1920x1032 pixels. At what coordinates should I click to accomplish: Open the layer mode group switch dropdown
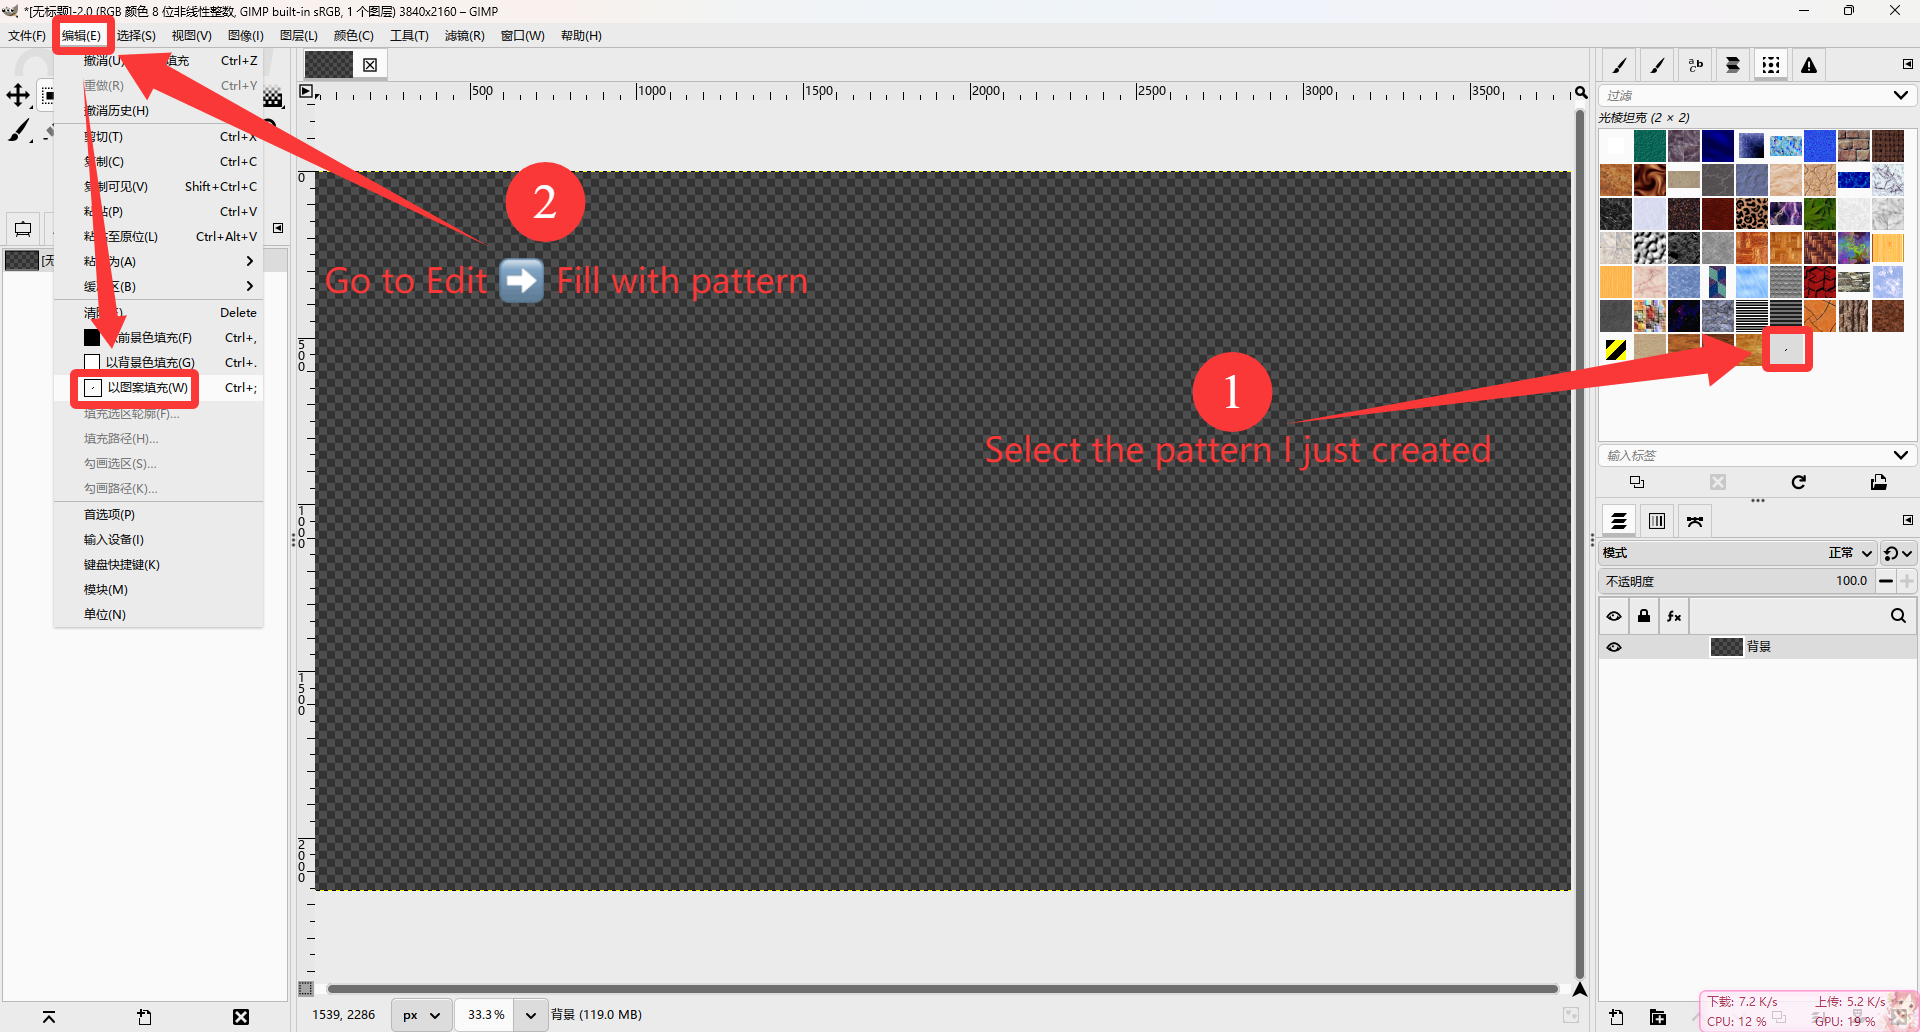click(x=1897, y=553)
